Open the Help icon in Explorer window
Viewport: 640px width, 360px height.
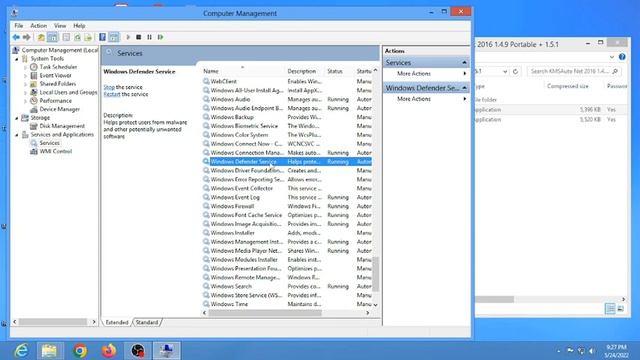click(x=622, y=57)
